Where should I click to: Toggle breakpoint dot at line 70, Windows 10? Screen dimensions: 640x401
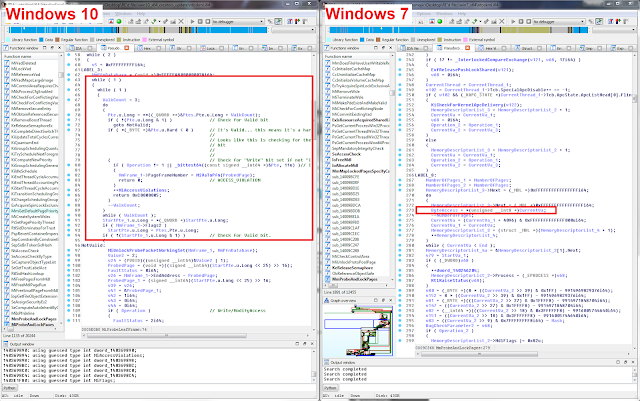pyautogui.click(x=69, y=115)
